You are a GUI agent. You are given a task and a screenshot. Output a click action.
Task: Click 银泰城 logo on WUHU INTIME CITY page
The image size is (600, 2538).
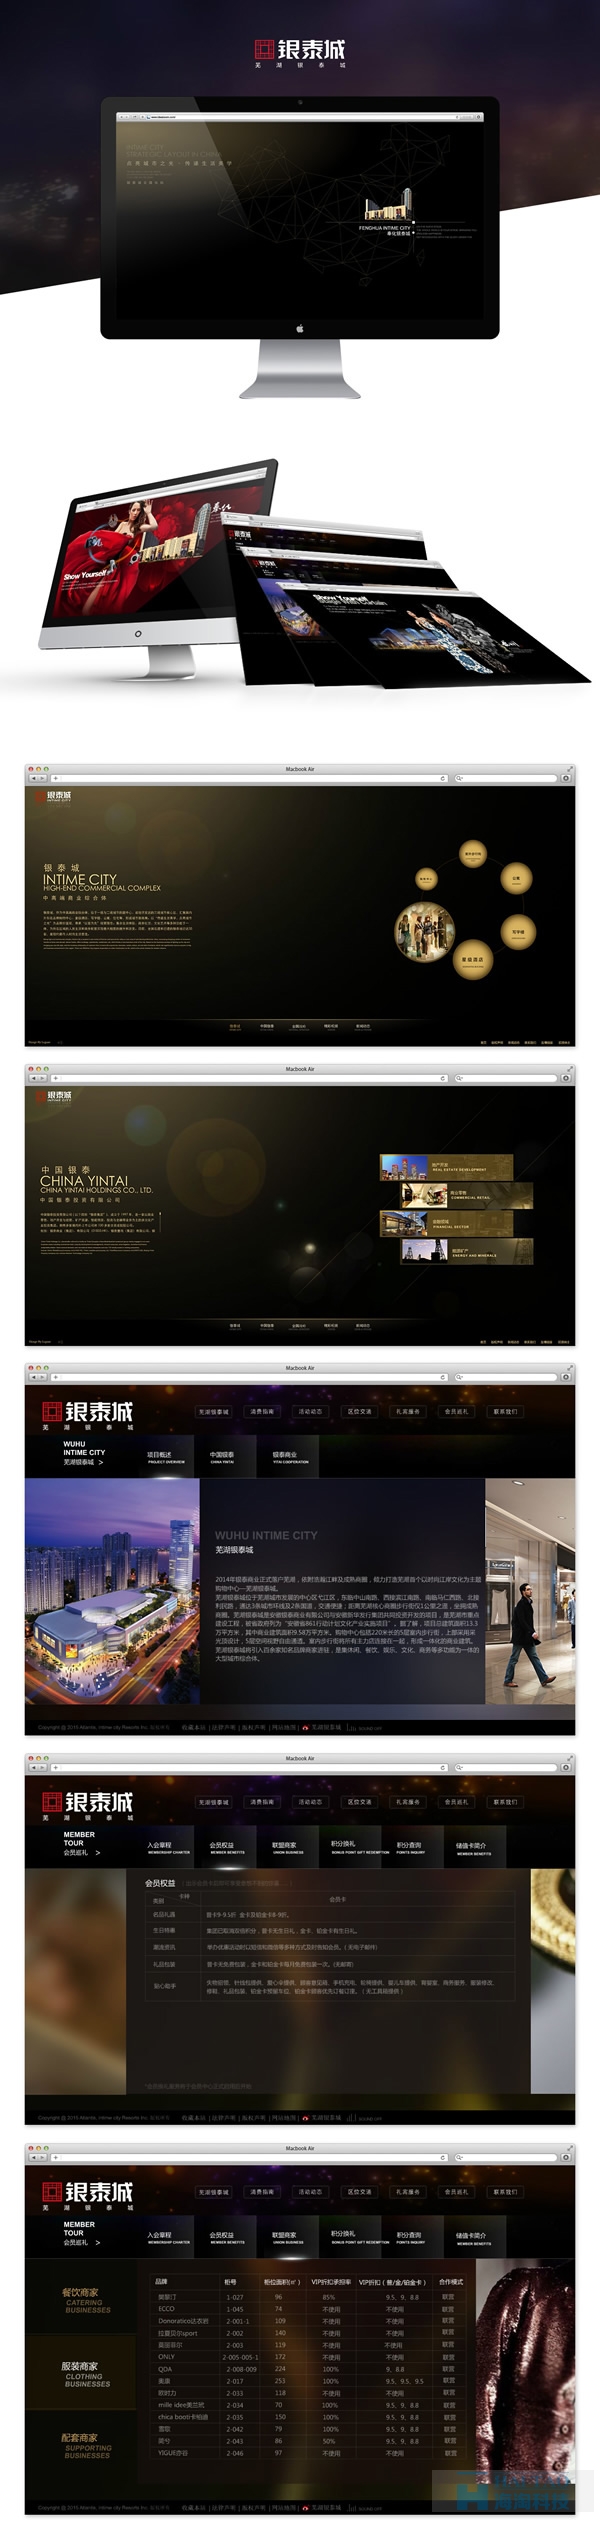tap(87, 1415)
